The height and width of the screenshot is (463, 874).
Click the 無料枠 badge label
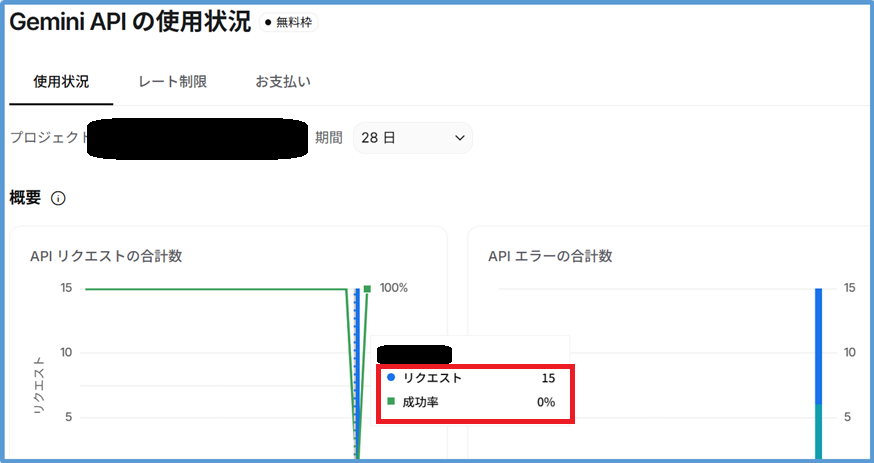pyautogui.click(x=293, y=22)
